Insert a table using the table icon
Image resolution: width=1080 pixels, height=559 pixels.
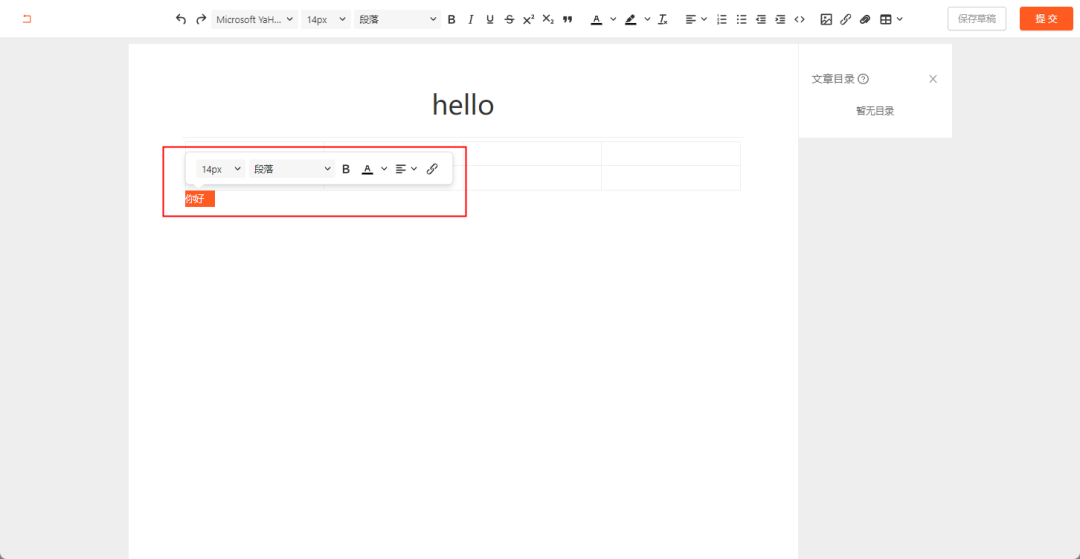click(886, 19)
